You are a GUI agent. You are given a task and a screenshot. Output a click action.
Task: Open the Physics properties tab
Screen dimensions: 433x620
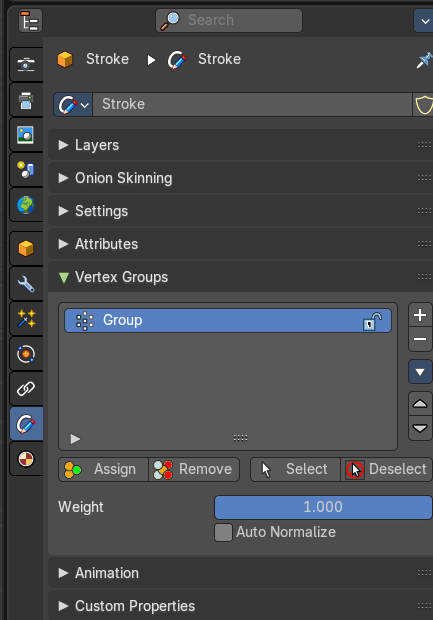tap(26, 354)
